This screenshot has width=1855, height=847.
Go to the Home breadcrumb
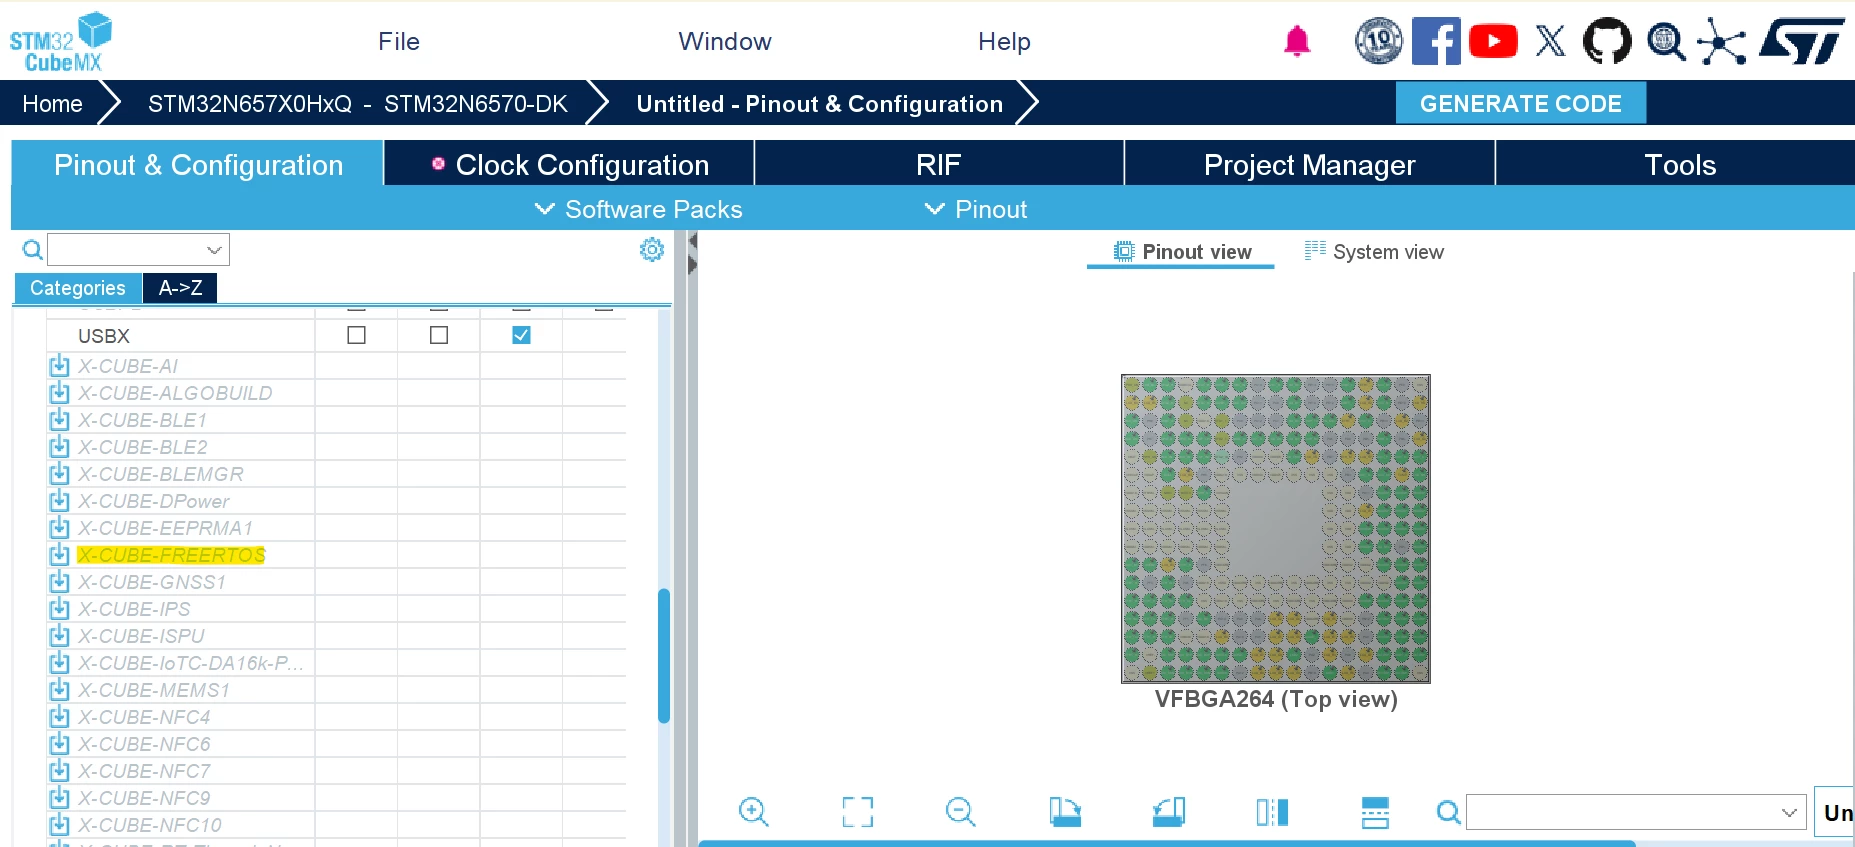(52, 104)
